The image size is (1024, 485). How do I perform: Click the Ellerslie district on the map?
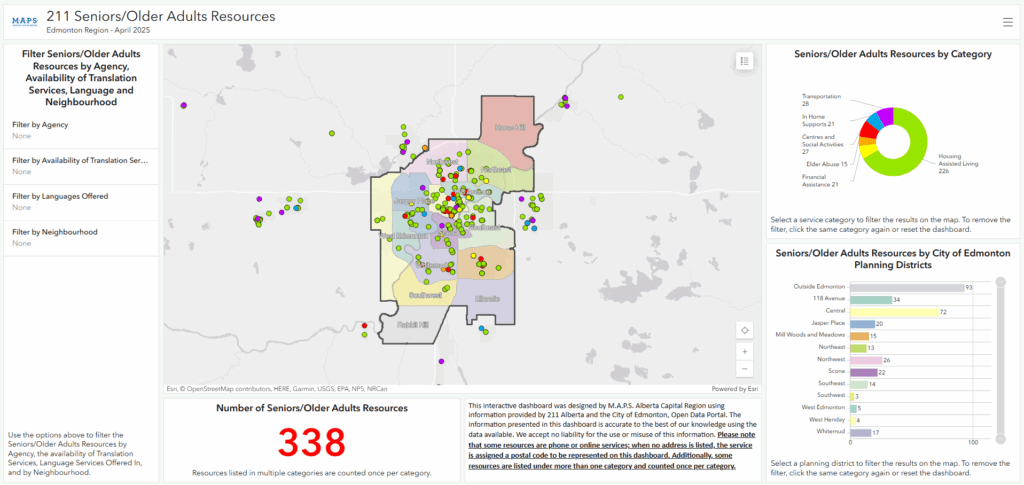[x=487, y=298]
